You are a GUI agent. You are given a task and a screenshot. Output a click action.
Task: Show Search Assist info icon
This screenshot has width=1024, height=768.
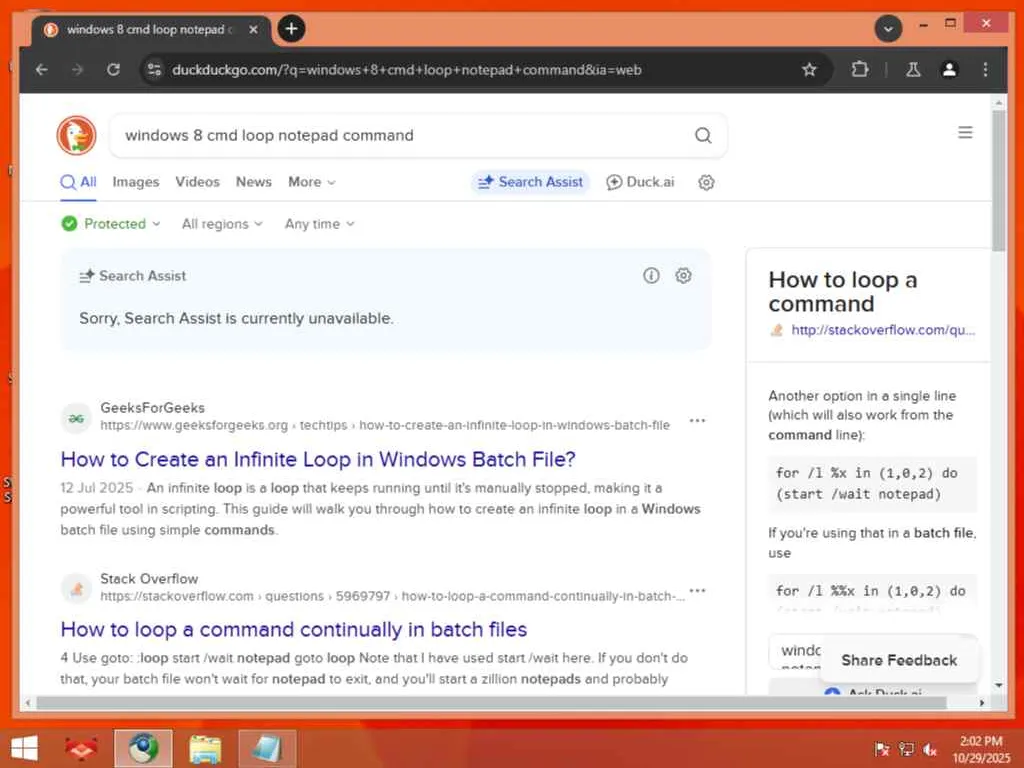click(x=651, y=276)
